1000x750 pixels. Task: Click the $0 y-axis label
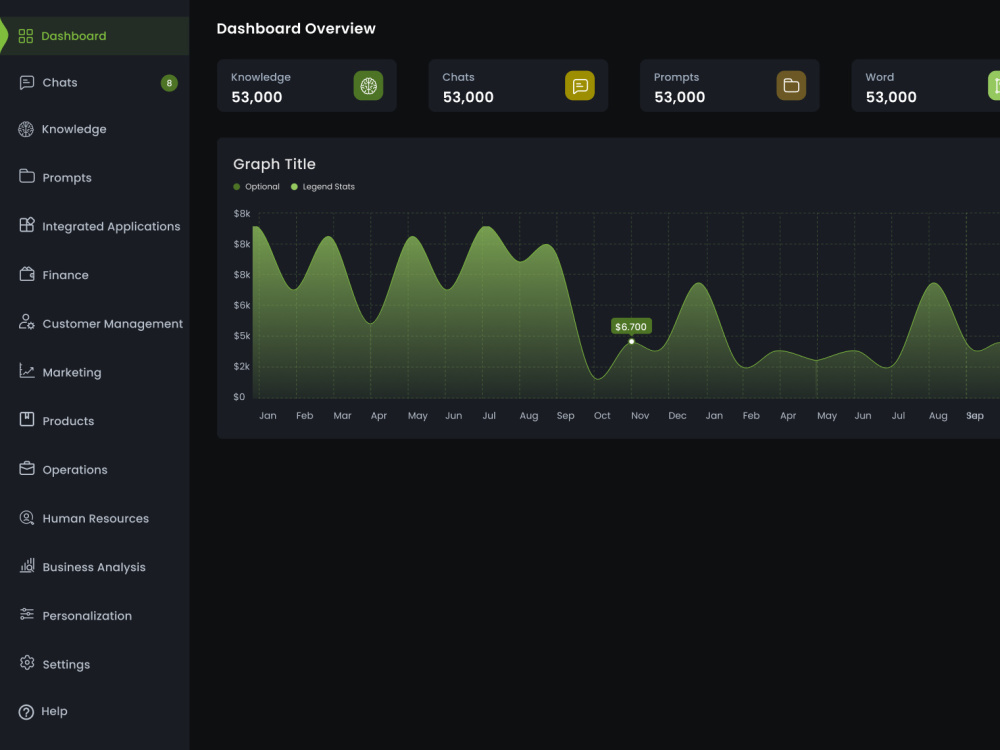click(x=239, y=397)
